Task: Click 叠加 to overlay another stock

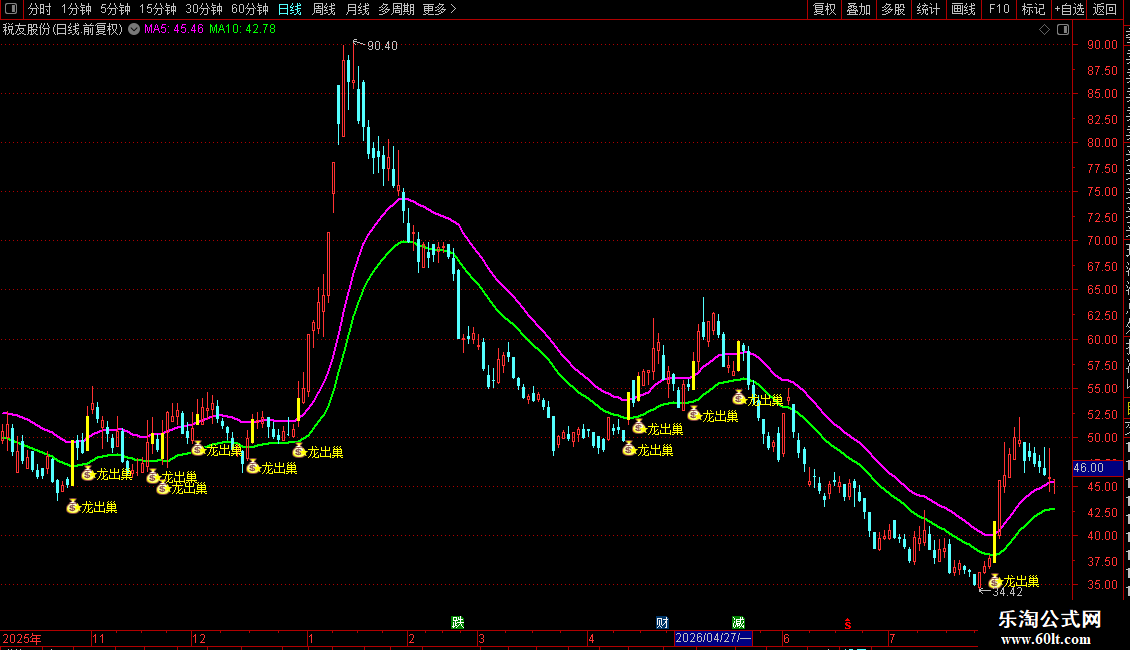Action: point(858,9)
